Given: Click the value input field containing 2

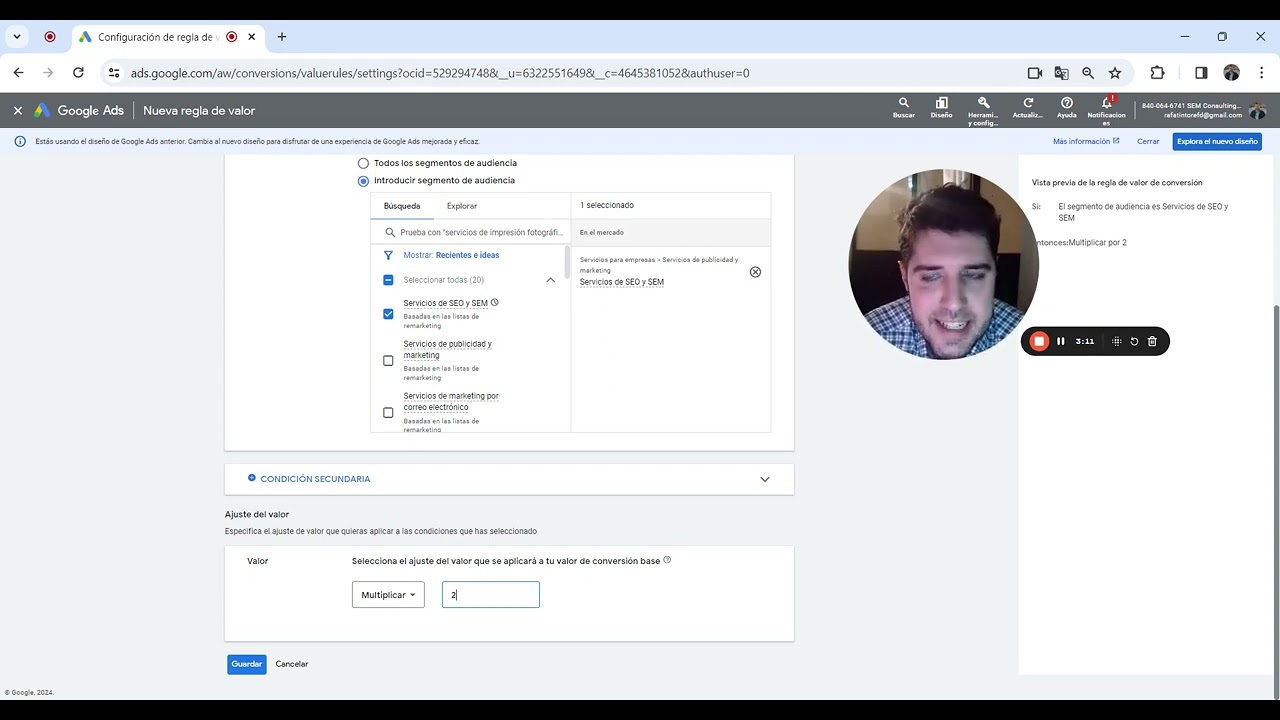Looking at the screenshot, I should pos(491,595).
